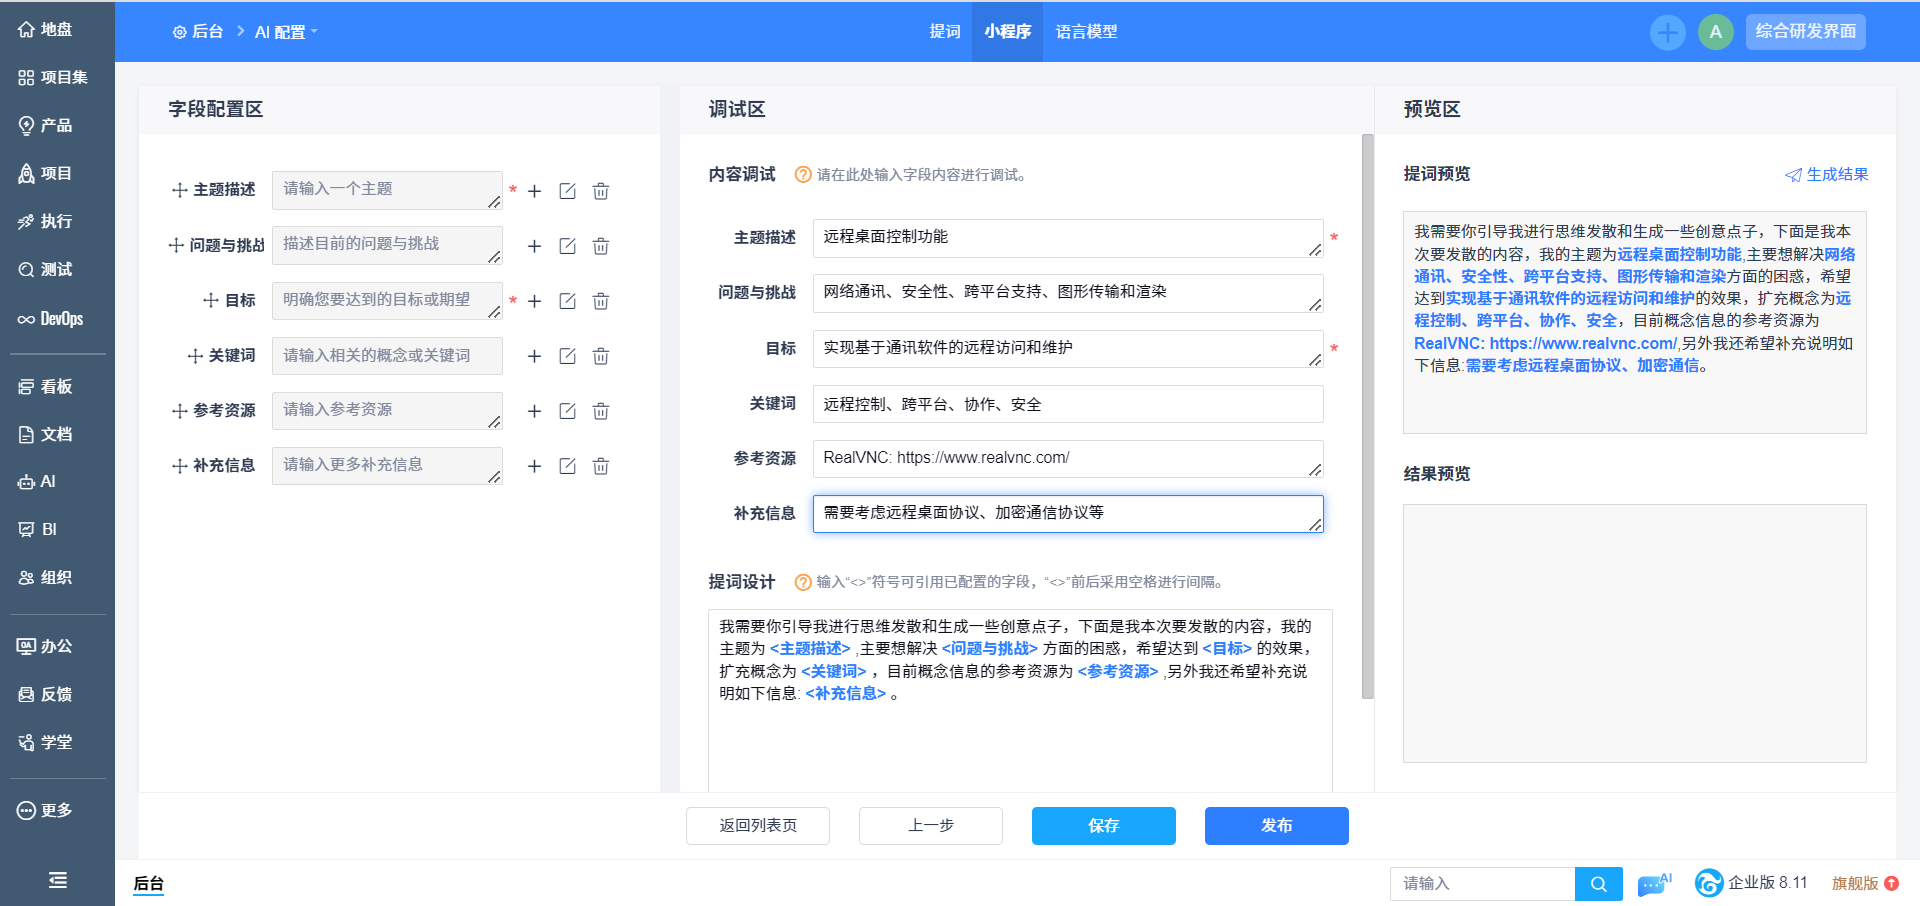Open the 综合研发界面 switcher

[x=1805, y=32]
